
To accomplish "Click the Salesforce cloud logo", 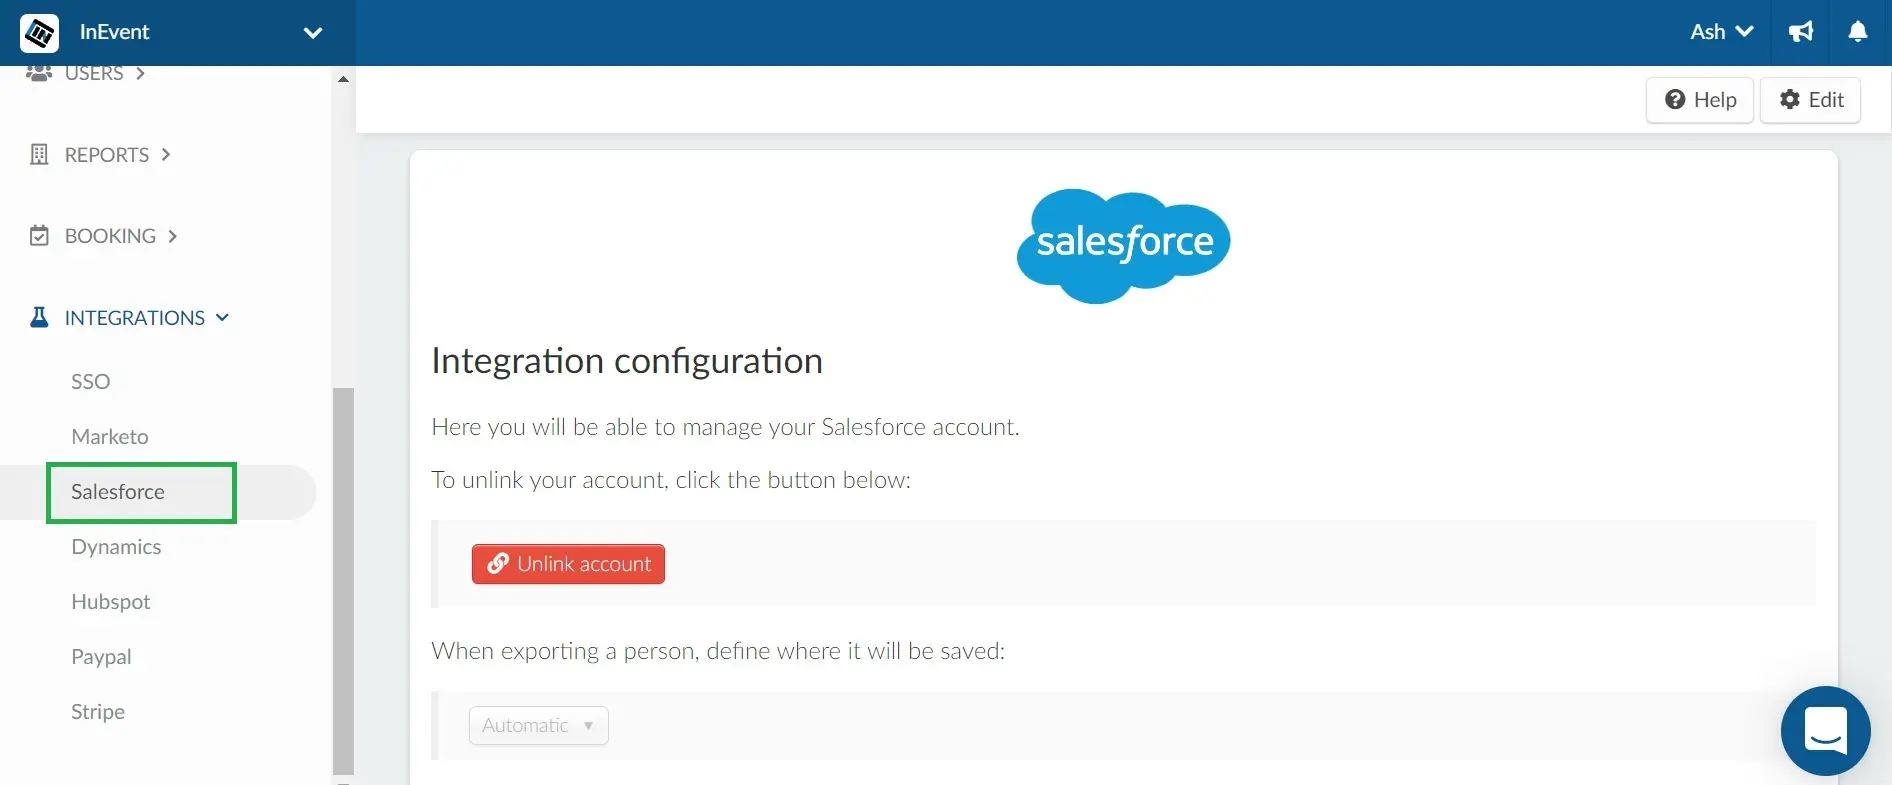I will pyautogui.click(x=1123, y=245).
